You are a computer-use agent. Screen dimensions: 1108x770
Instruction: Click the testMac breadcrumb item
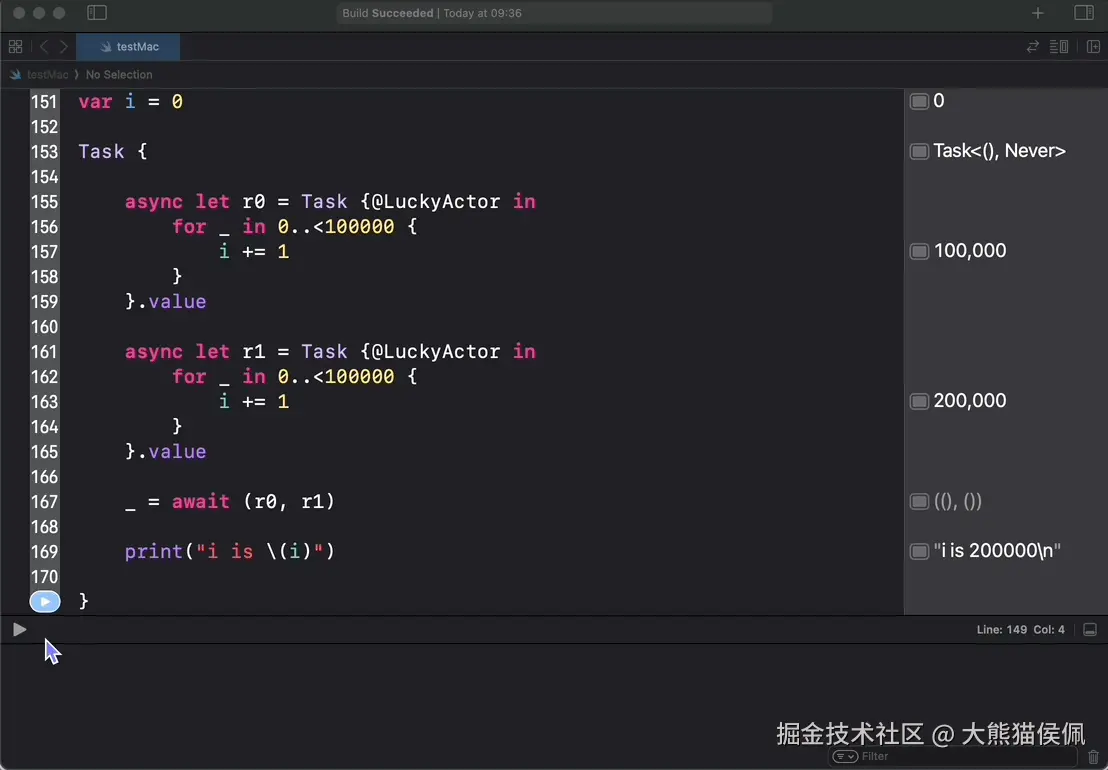click(40, 74)
